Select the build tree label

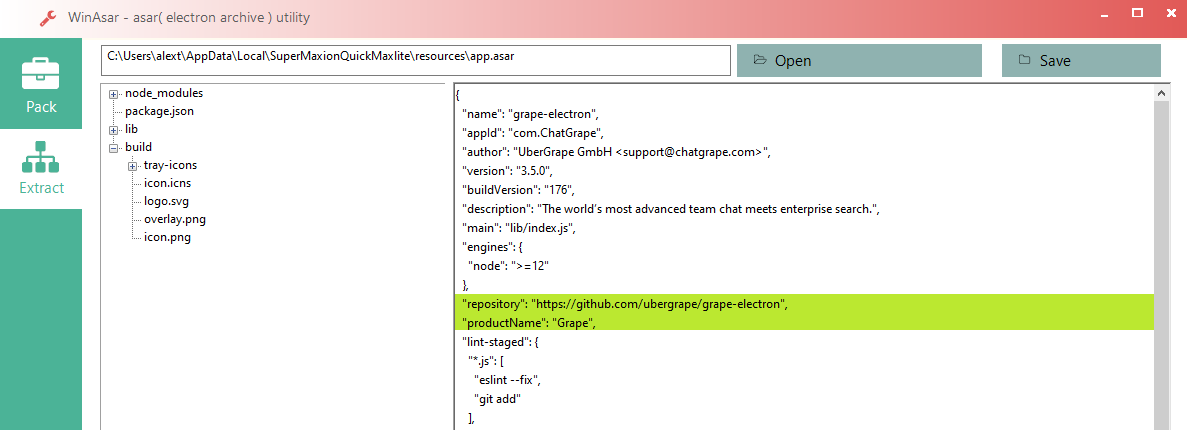139,148
